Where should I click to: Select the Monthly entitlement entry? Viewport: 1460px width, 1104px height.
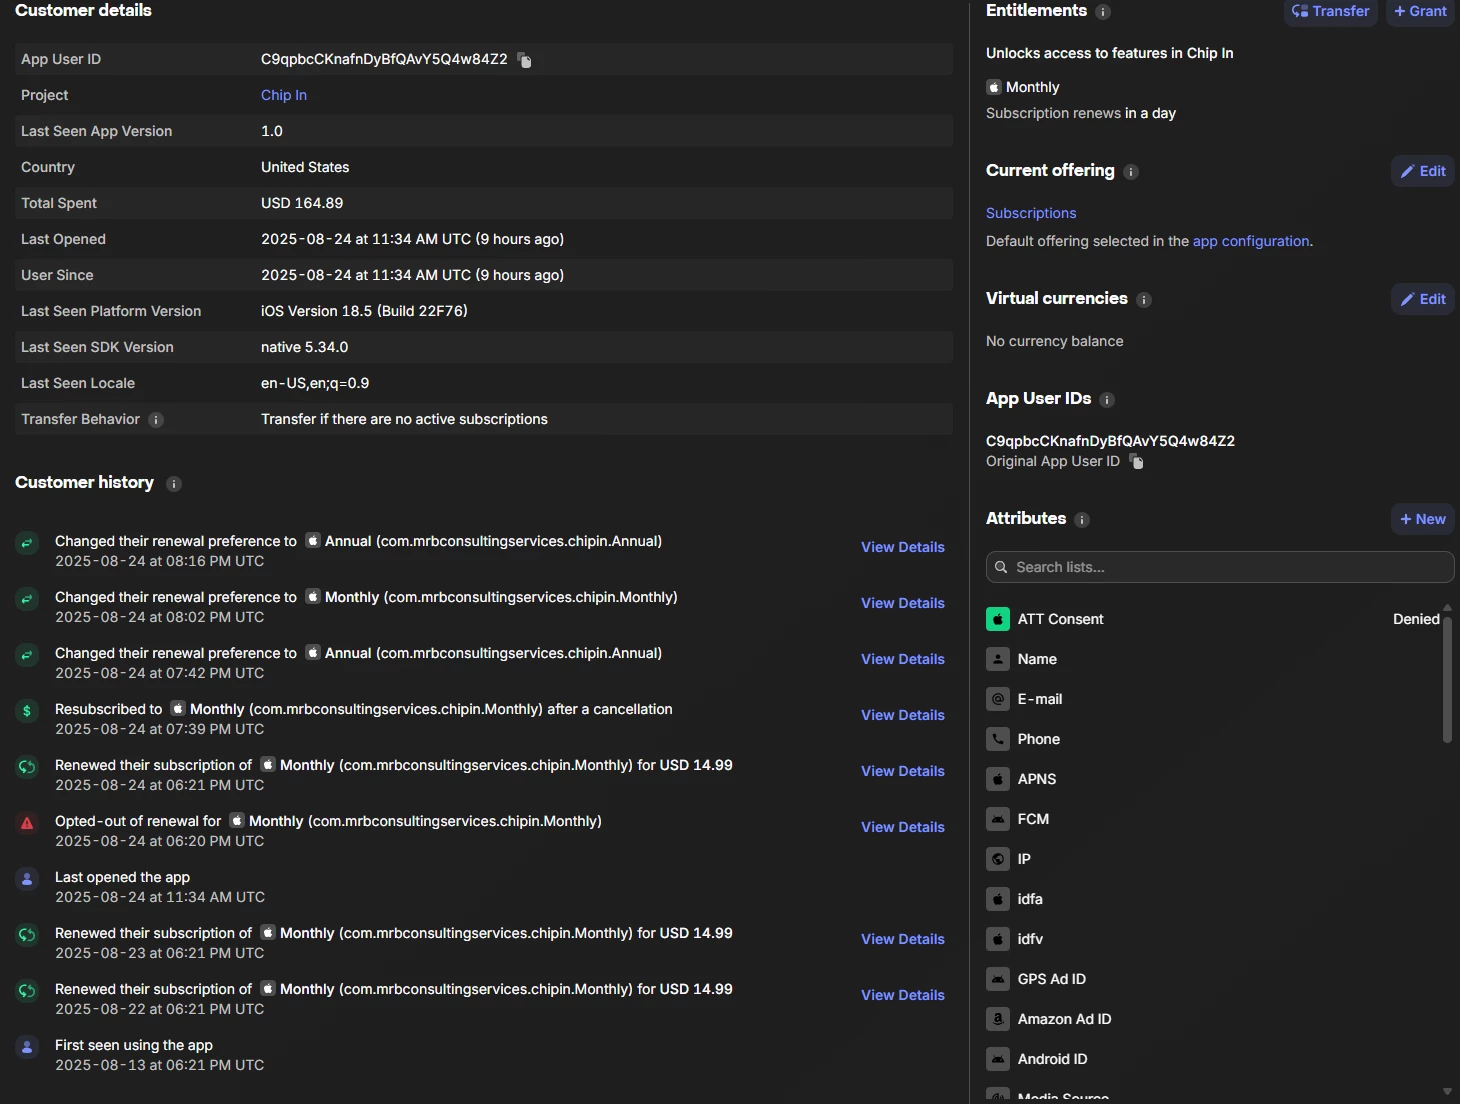(1023, 87)
